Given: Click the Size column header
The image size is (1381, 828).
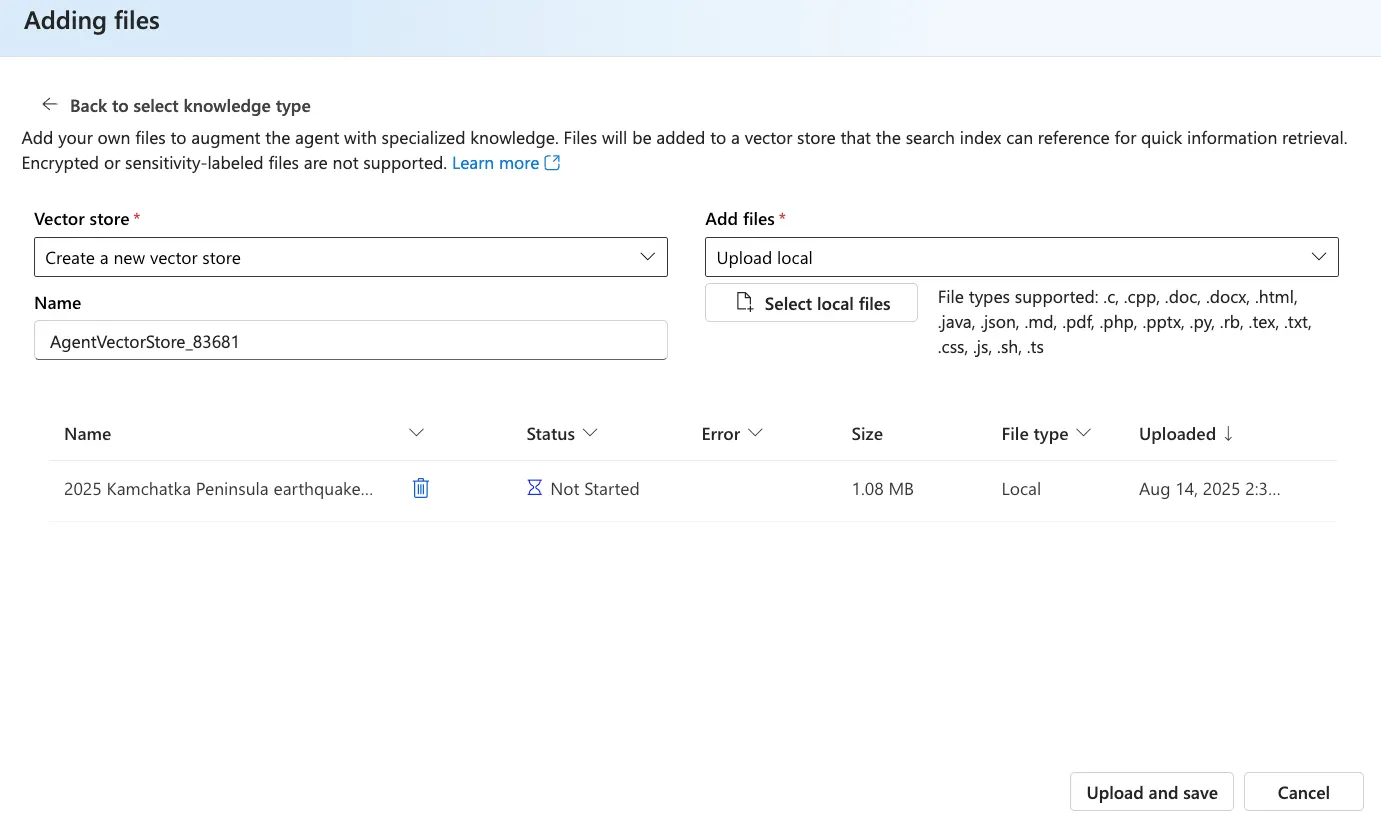Looking at the screenshot, I should (x=866, y=434).
